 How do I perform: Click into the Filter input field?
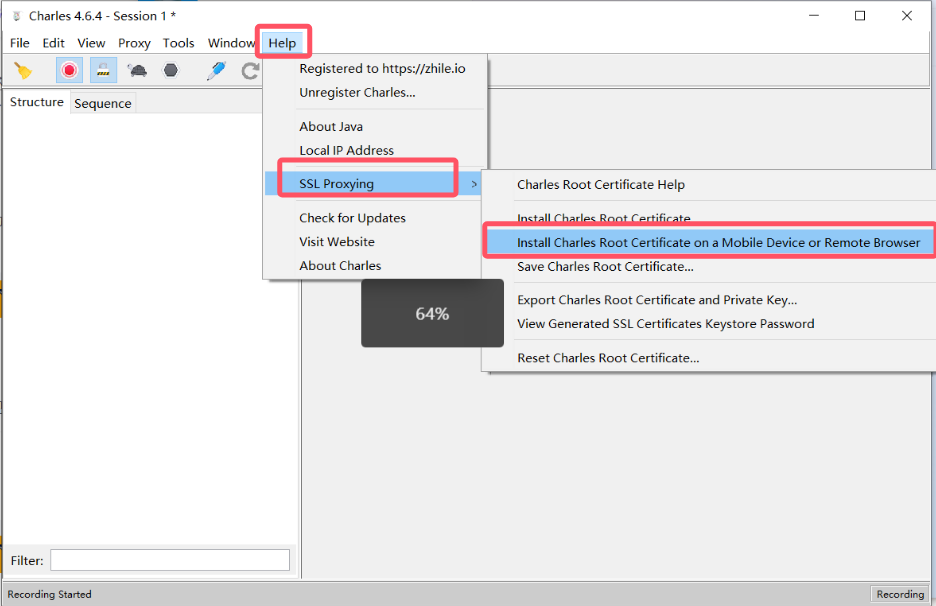[x=170, y=560]
